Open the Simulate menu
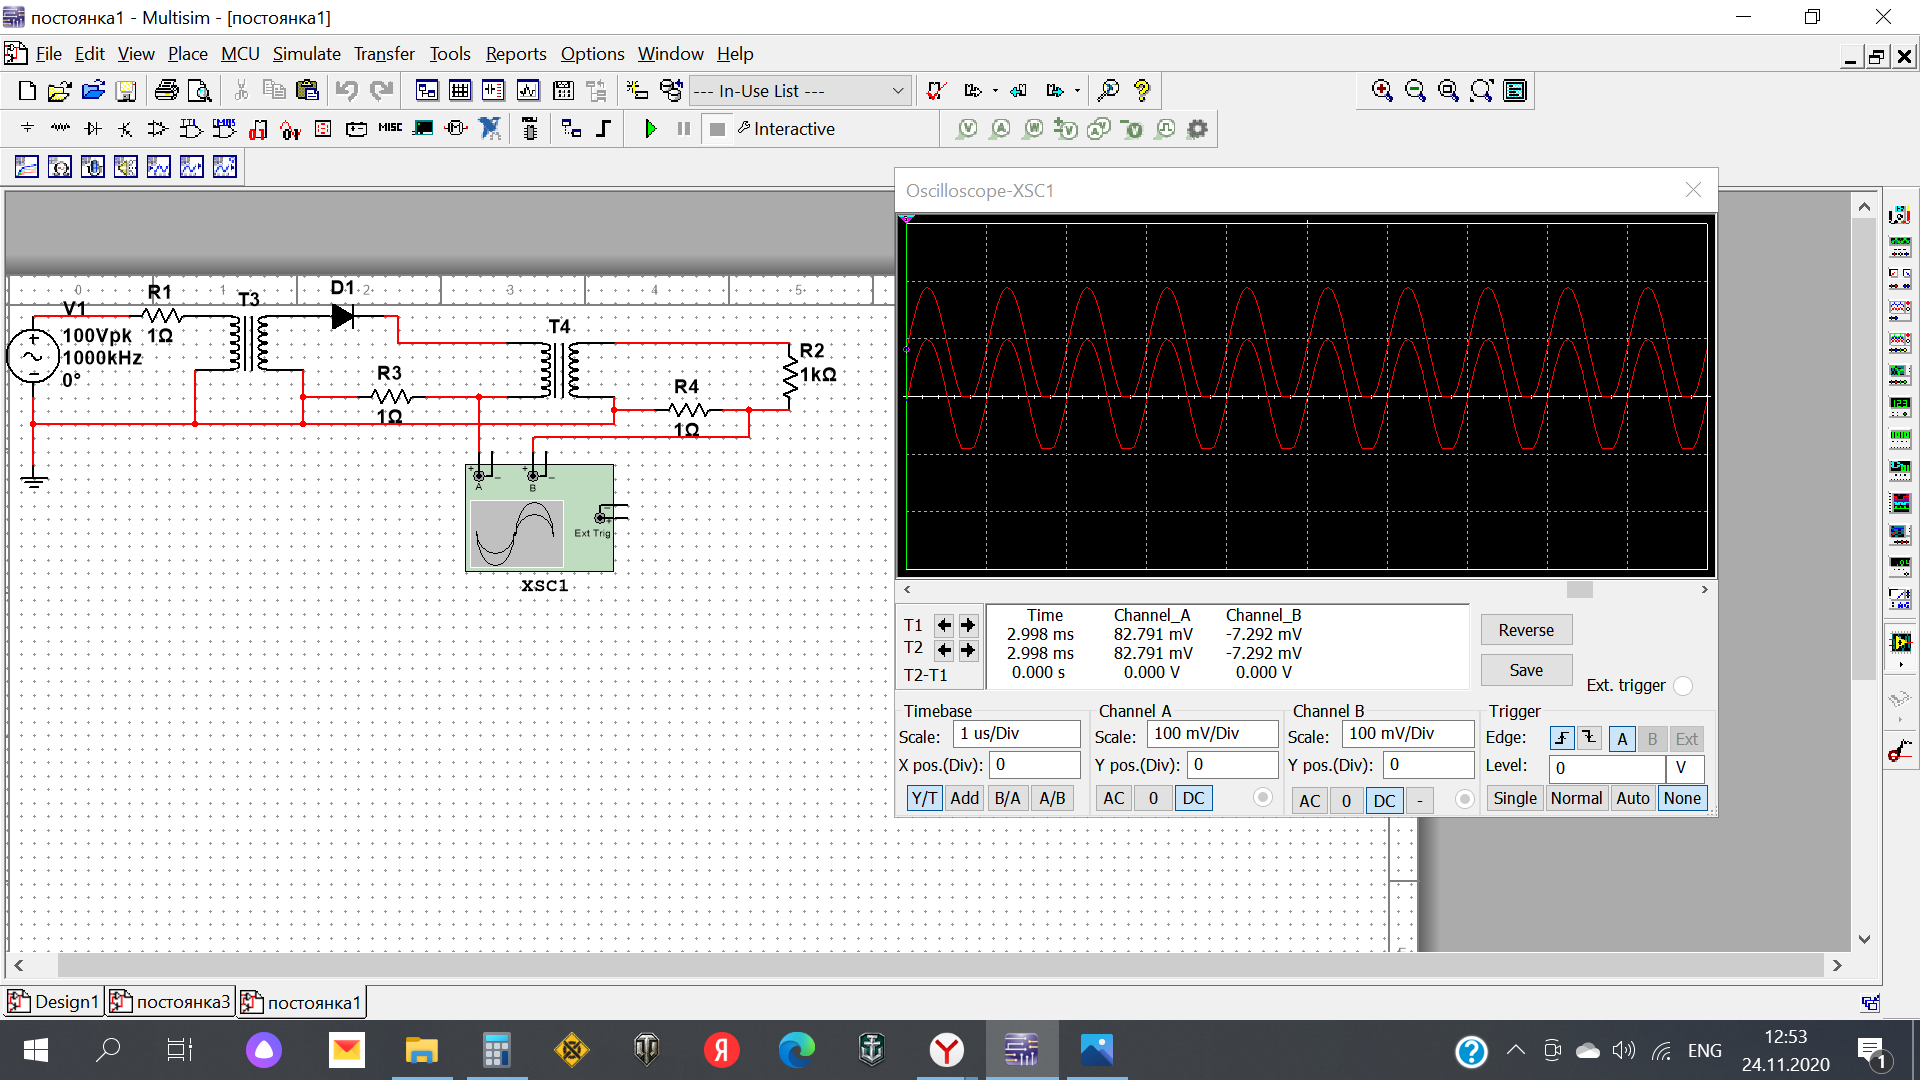 (x=306, y=54)
